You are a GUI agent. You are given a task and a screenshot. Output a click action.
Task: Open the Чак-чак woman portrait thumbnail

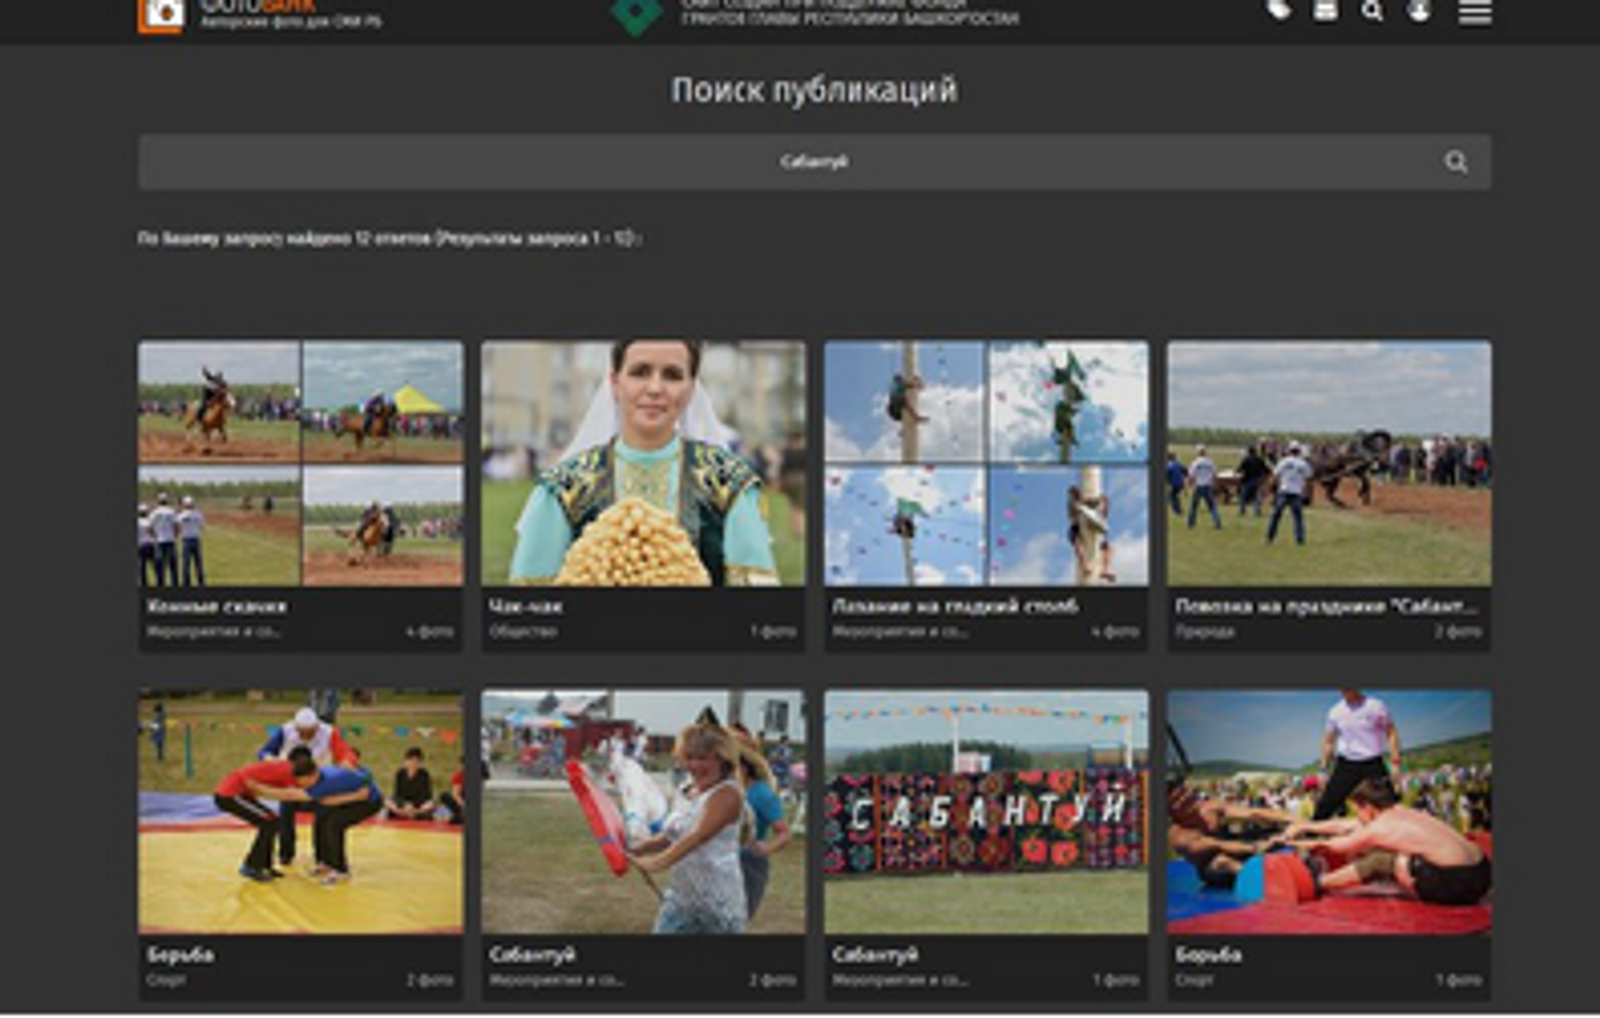pyautogui.click(x=643, y=463)
